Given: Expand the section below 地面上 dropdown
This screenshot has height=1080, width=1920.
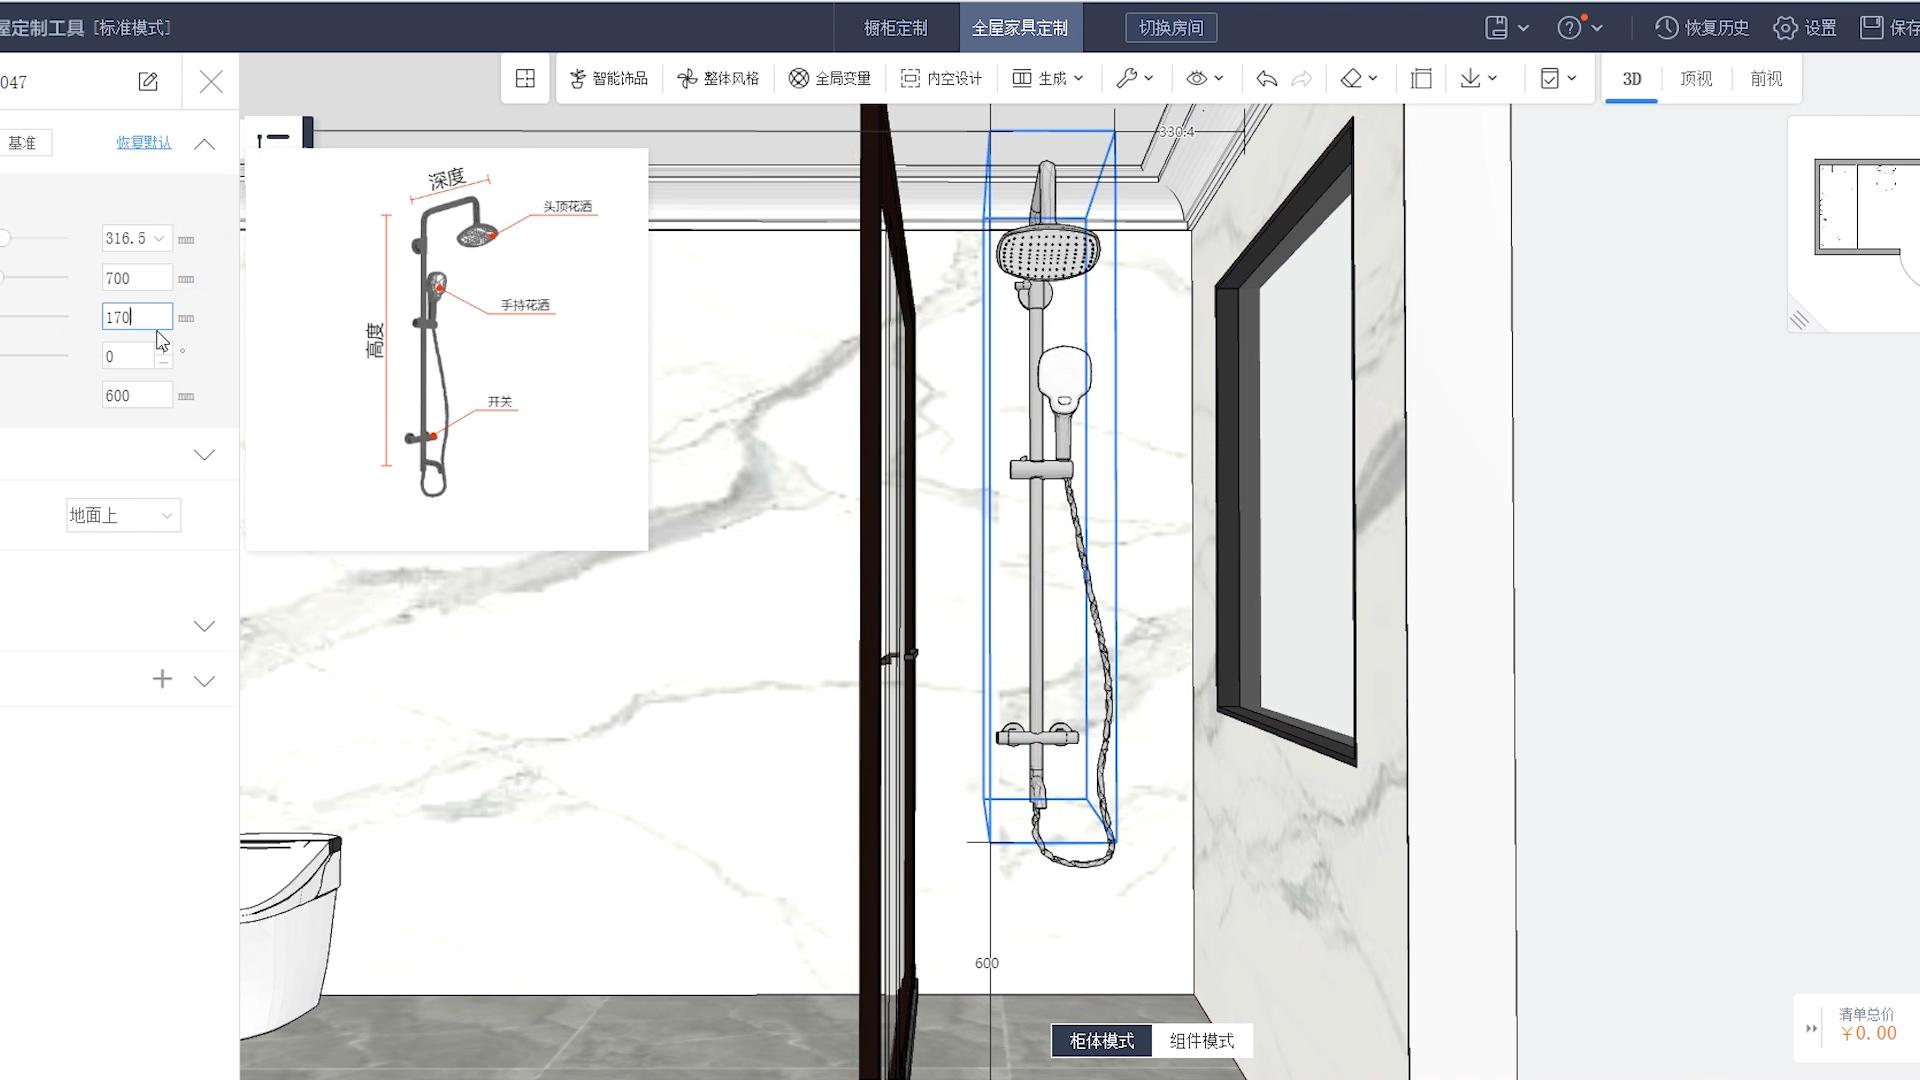Looking at the screenshot, I should pyautogui.click(x=204, y=626).
